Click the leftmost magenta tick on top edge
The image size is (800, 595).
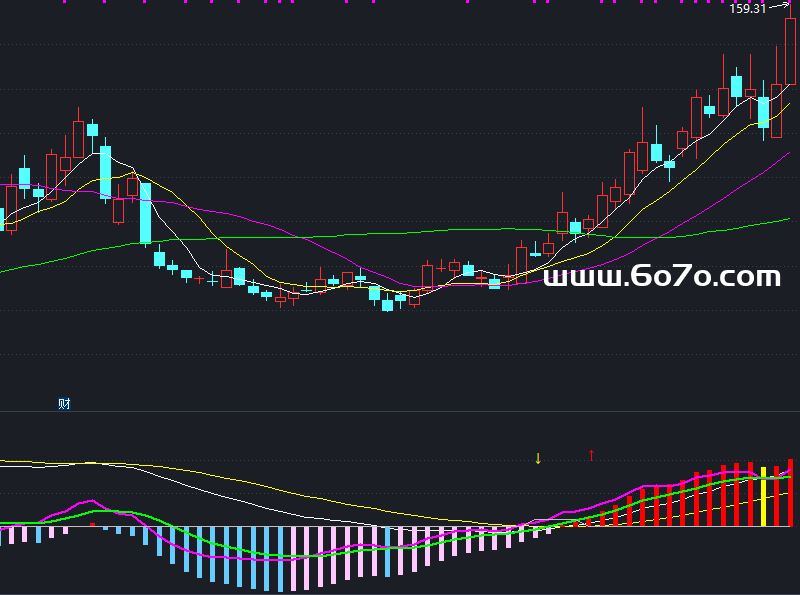[62, 3]
